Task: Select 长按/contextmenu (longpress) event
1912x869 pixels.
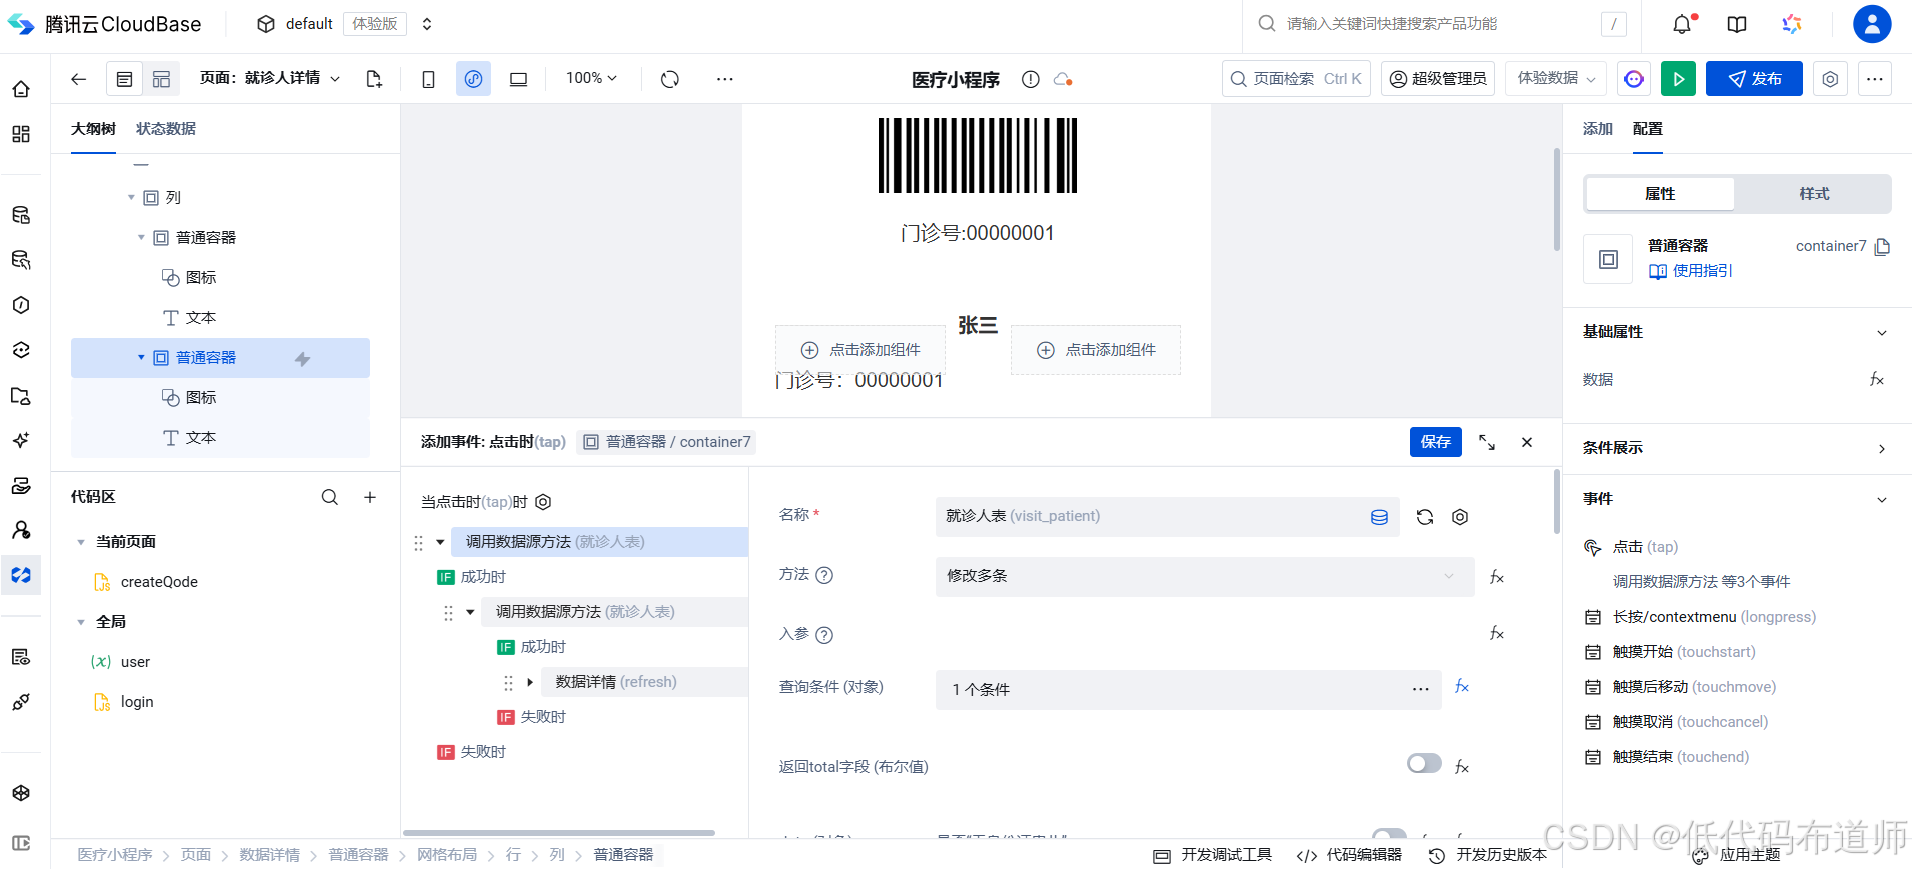Action: [1714, 617]
